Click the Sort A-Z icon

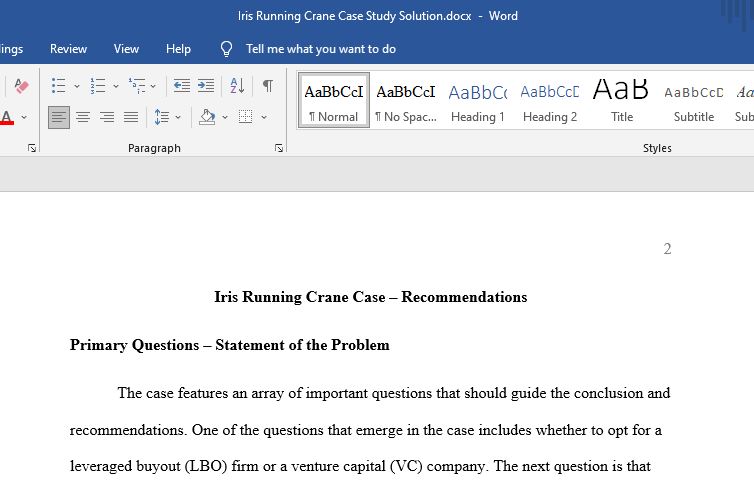tap(237, 86)
